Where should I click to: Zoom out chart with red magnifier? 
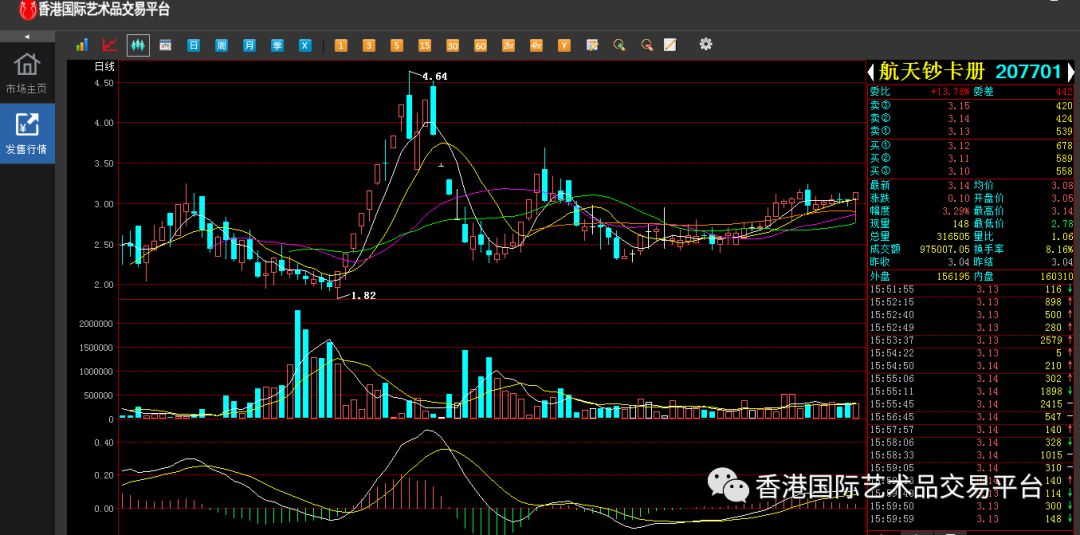[647, 45]
